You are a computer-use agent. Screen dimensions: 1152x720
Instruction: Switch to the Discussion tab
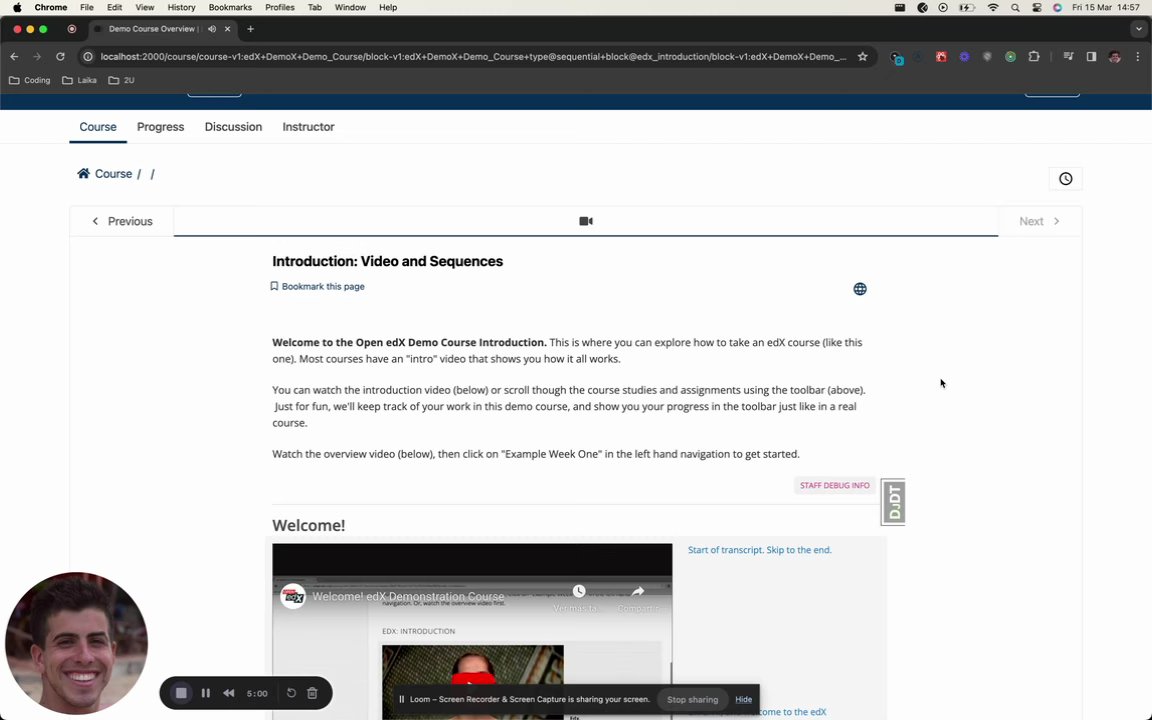233,127
